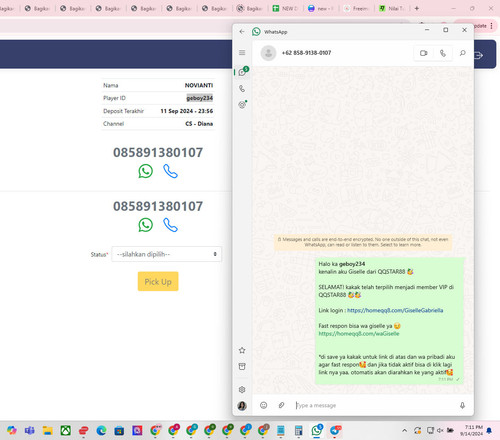Open contact name +62 858-9138-0107 header

click(x=306, y=53)
